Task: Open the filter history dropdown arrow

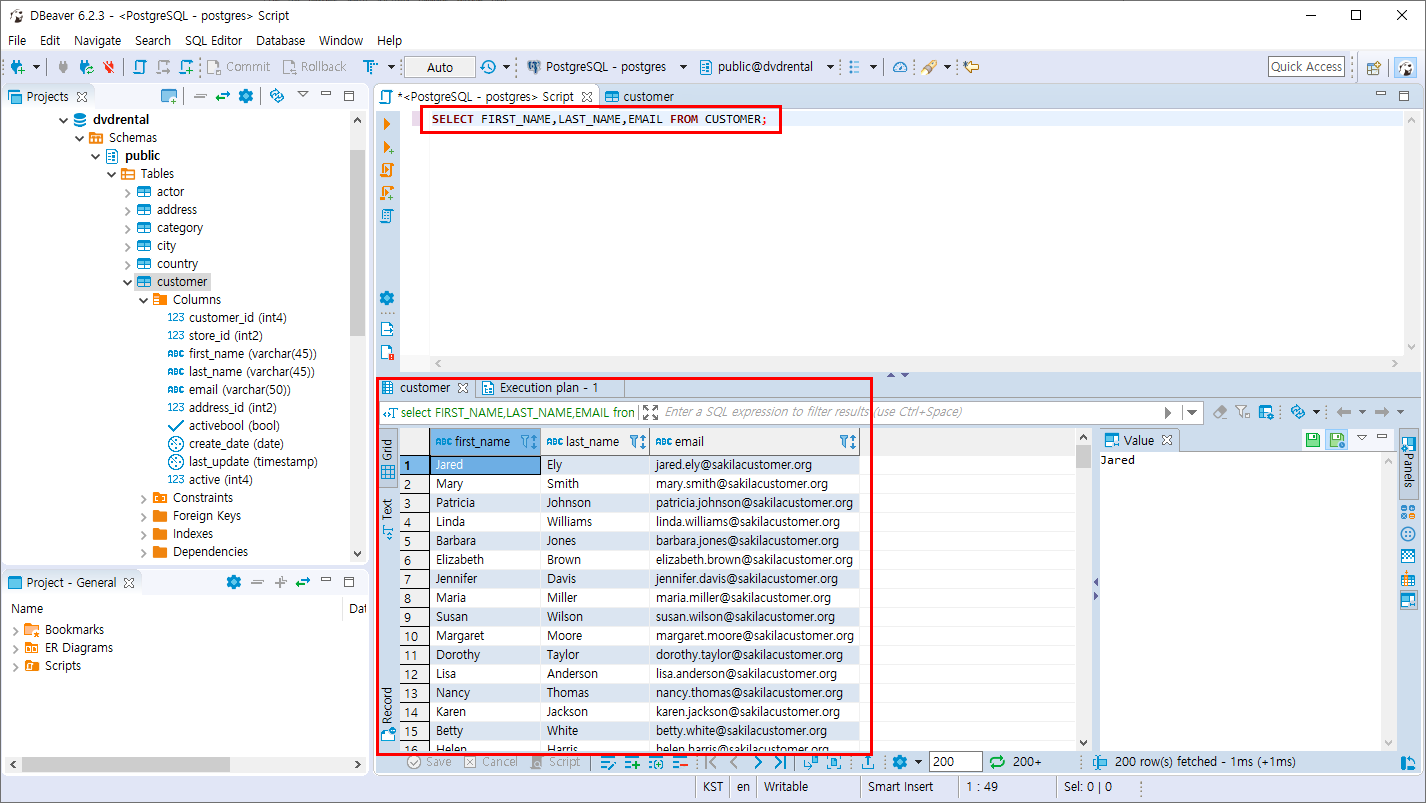Action: (1192, 412)
